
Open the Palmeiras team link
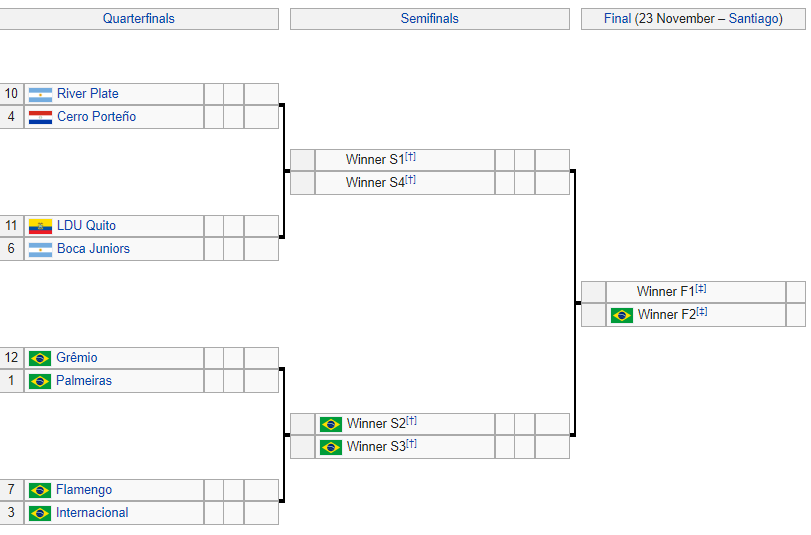[84, 381]
